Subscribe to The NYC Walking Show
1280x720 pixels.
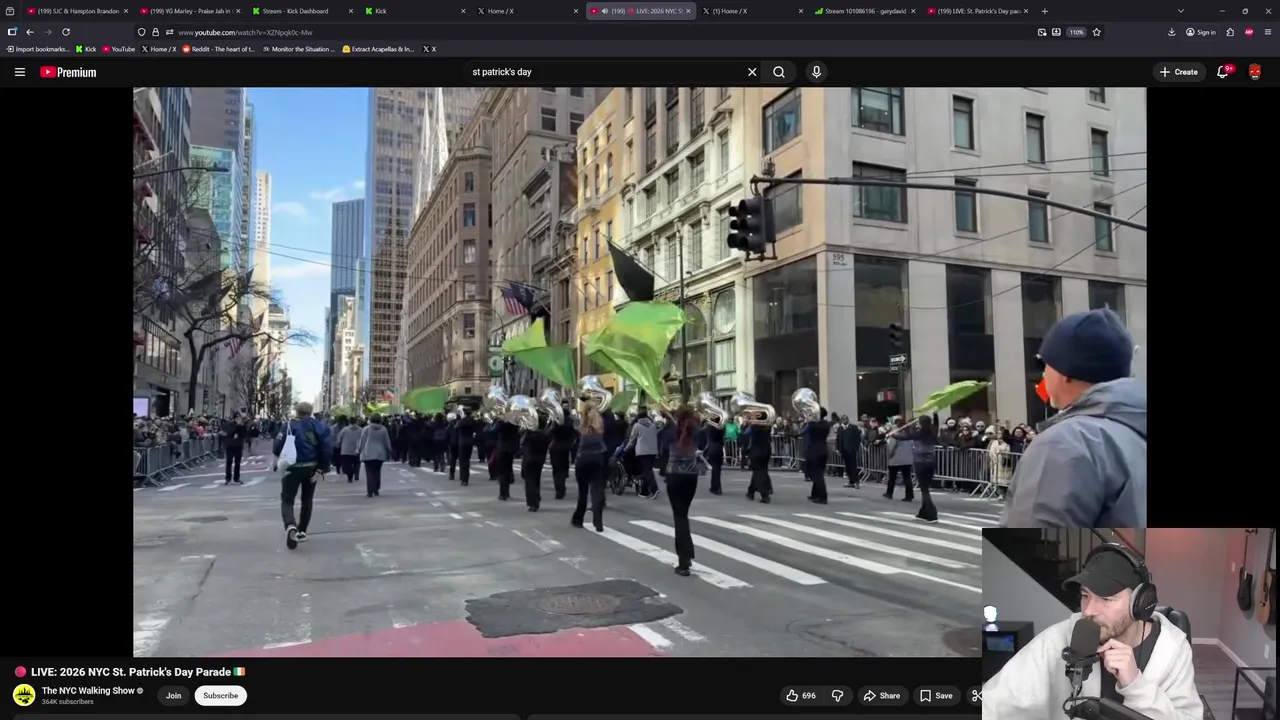(x=221, y=696)
